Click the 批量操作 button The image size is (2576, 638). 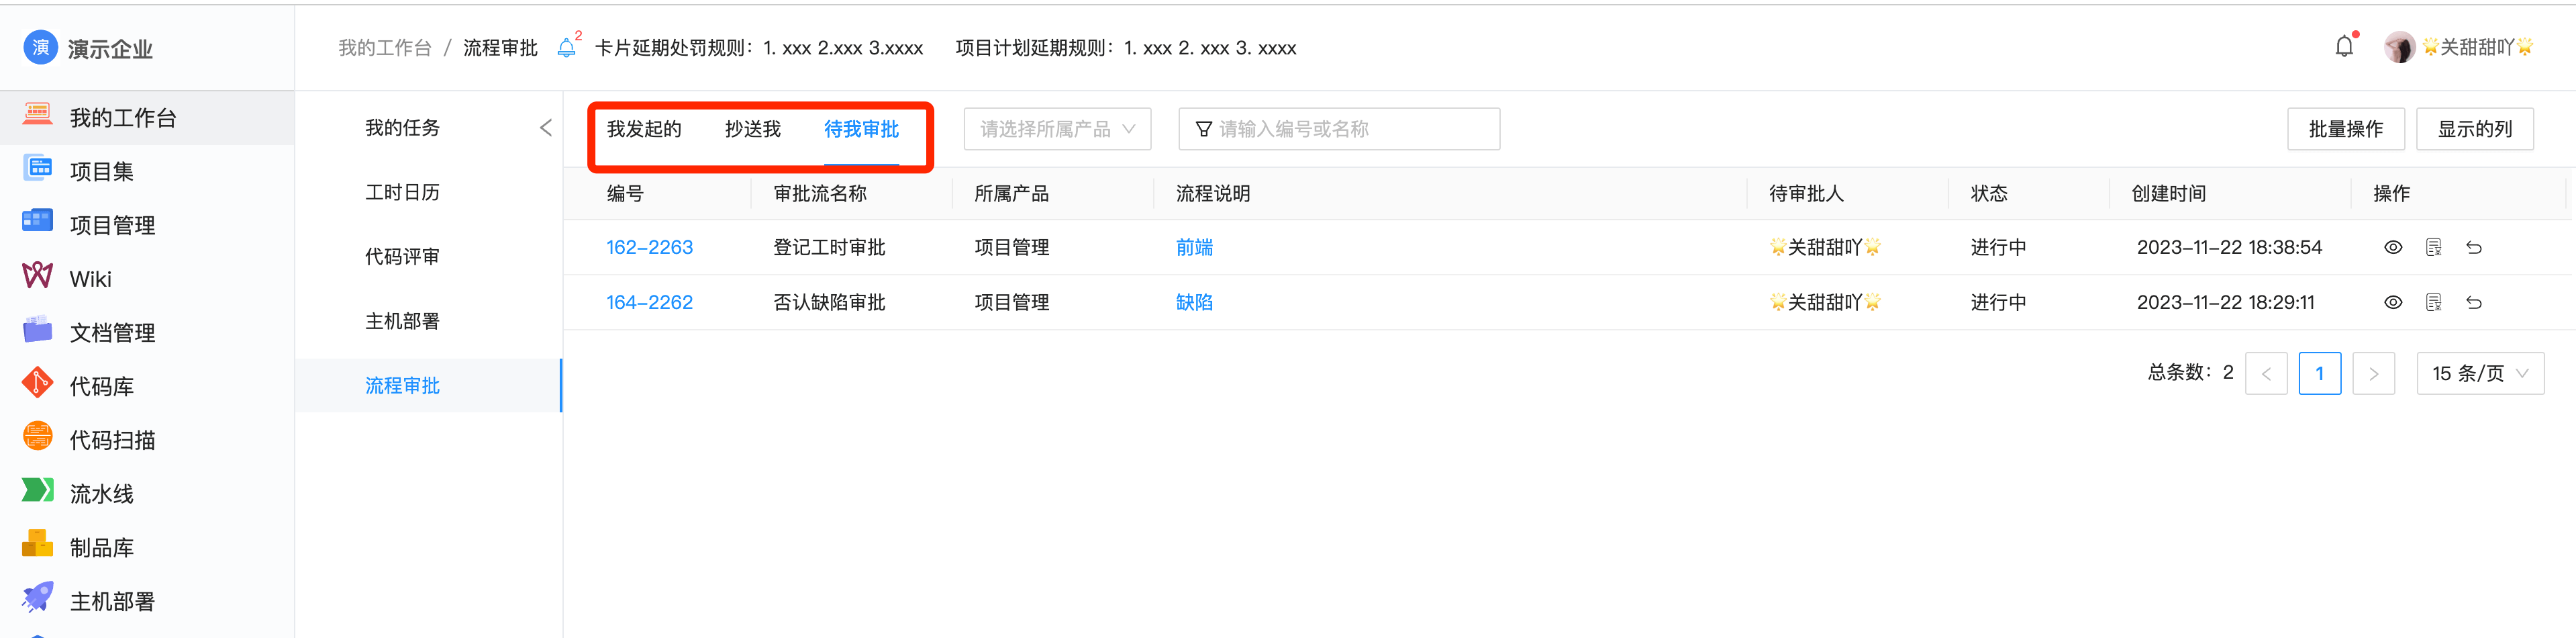tap(2346, 128)
